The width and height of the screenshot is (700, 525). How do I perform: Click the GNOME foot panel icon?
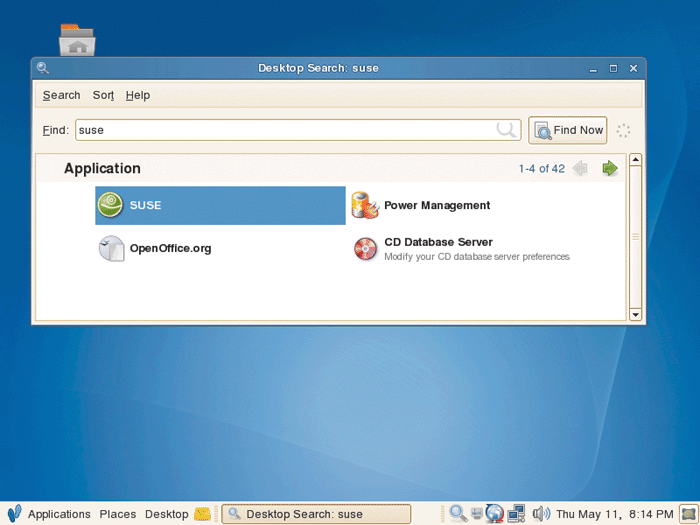click(14, 514)
